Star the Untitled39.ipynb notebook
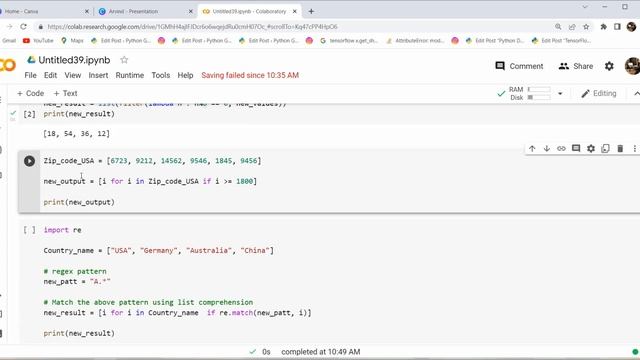 click(x=124, y=60)
